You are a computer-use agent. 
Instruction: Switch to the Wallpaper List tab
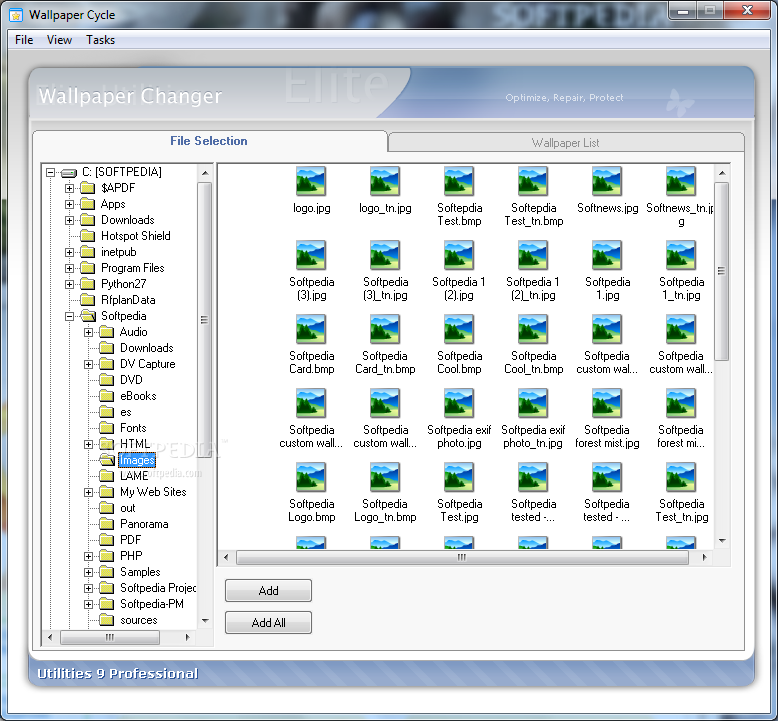pyautogui.click(x=566, y=143)
